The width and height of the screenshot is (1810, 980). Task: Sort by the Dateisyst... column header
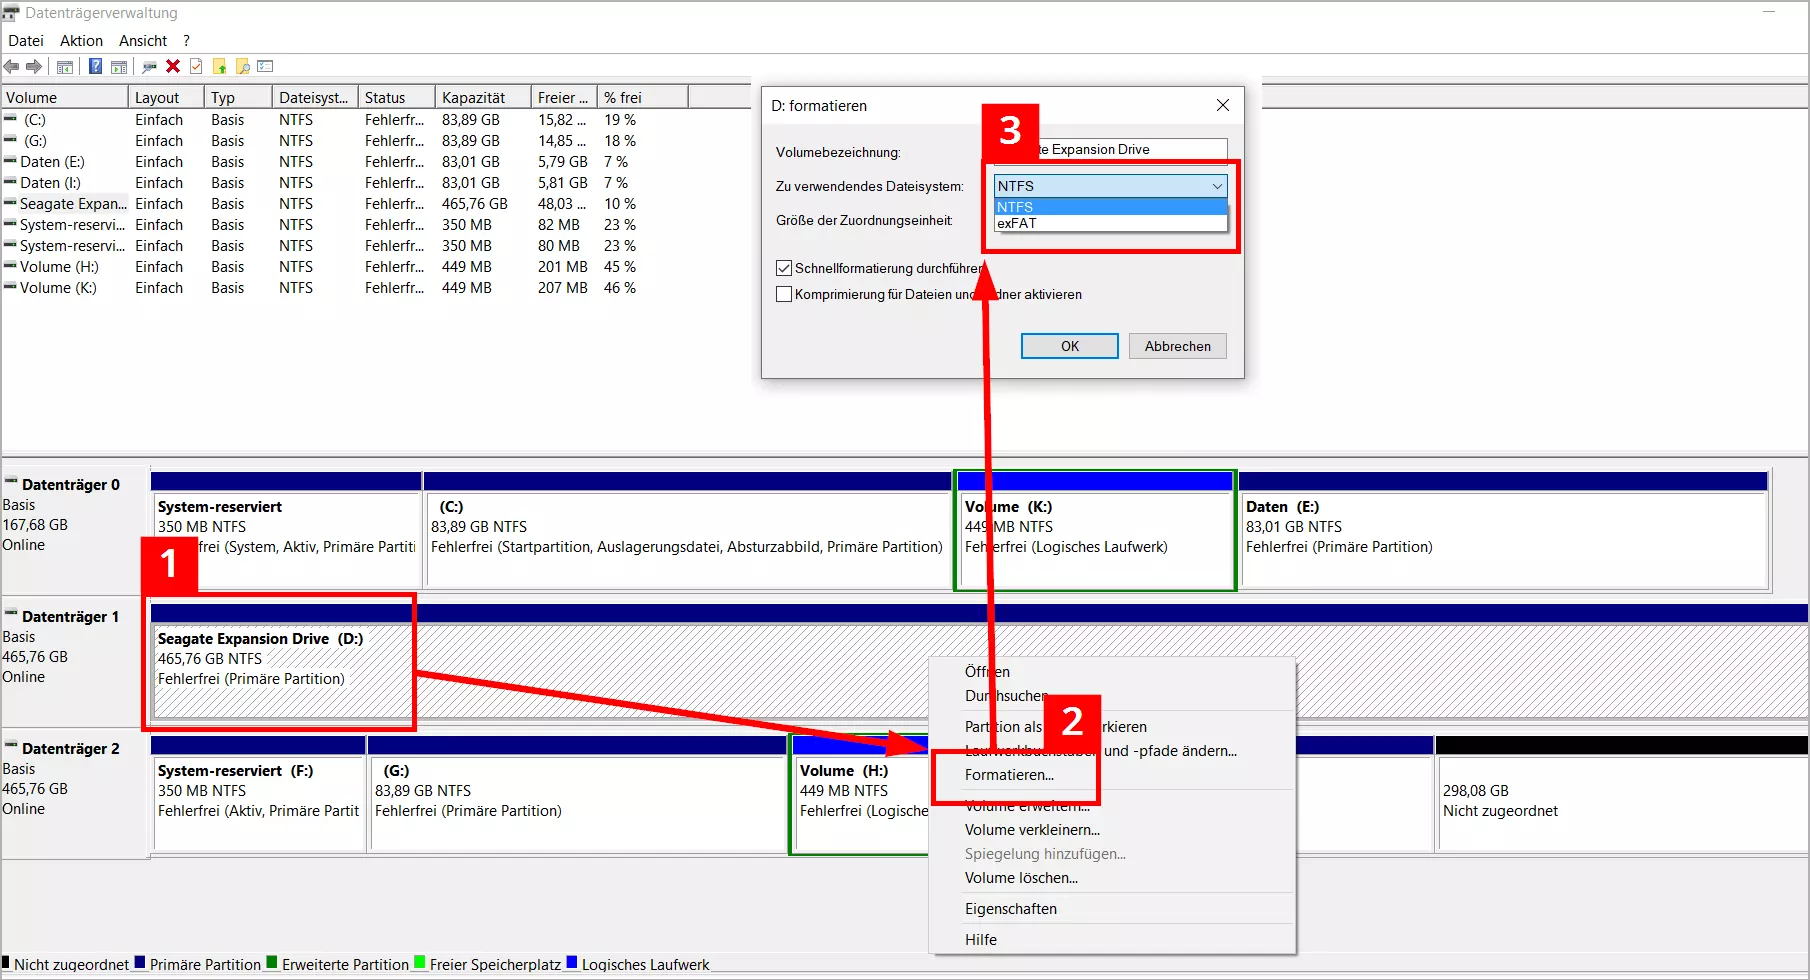pyautogui.click(x=314, y=98)
